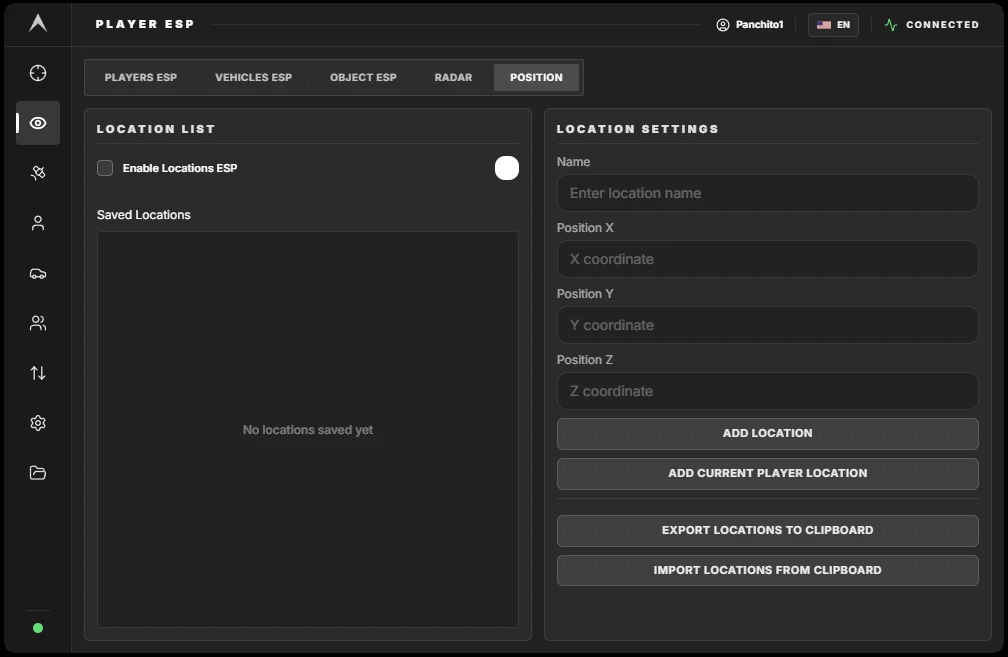The width and height of the screenshot is (1008, 657).
Task: Click the up-down arrows sidebar icon
Action: (x=38, y=373)
